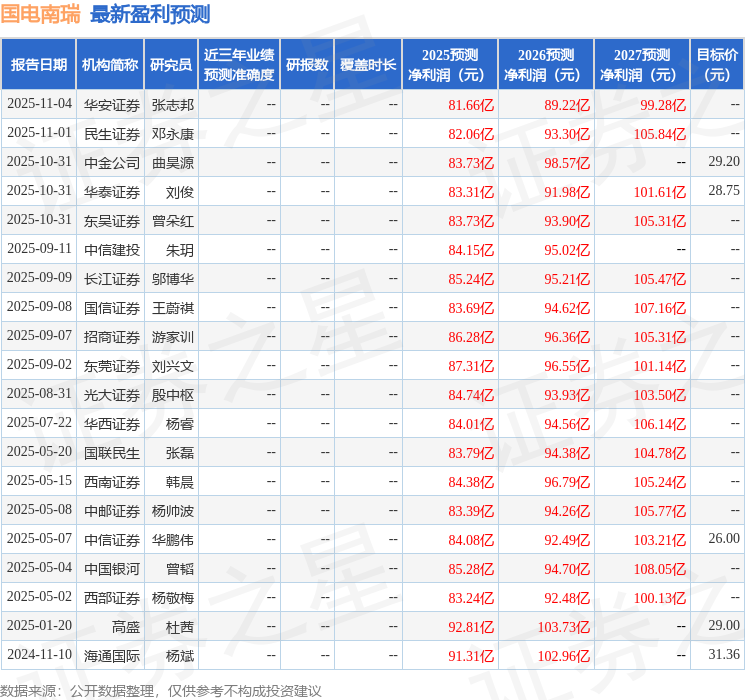Select analyst 邓永康 in the table
Screen dimensions: 745x700
pos(173,133)
